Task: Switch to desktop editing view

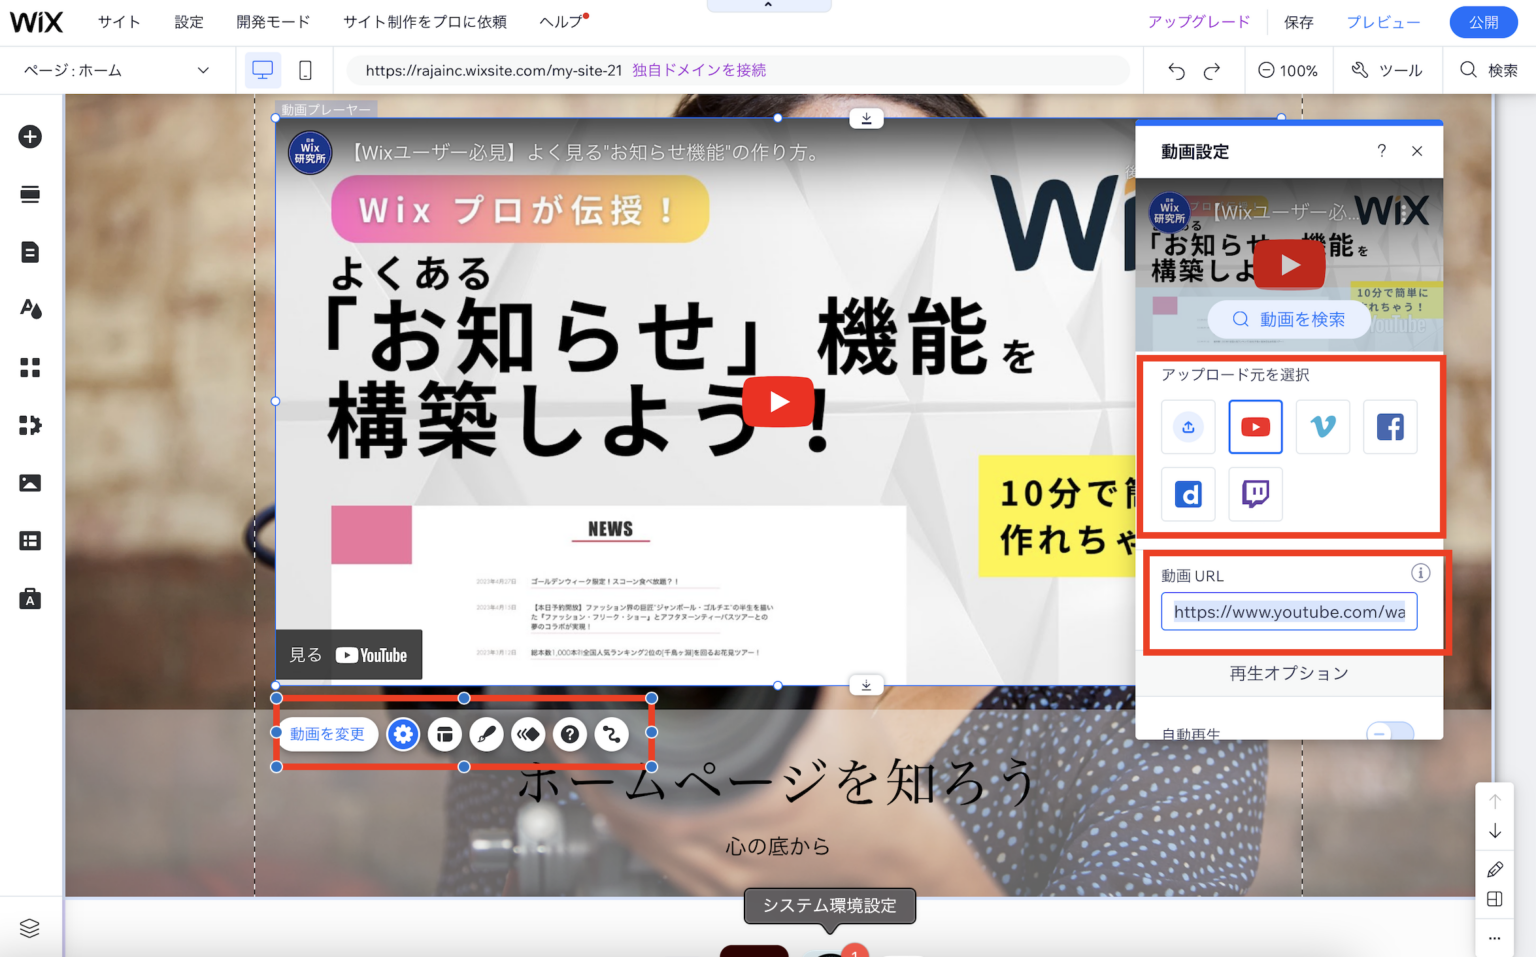Action: tap(262, 70)
